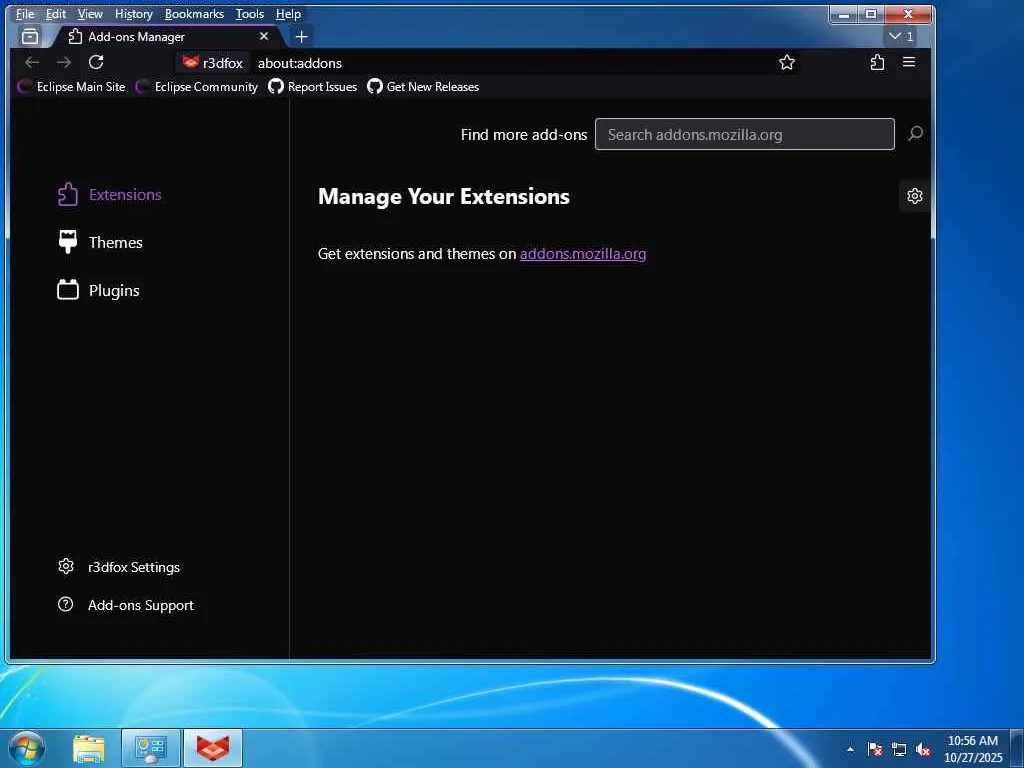This screenshot has height=768, width=1024.
Task: Select the Themes category in the sidebar
Action: (101, 242)
